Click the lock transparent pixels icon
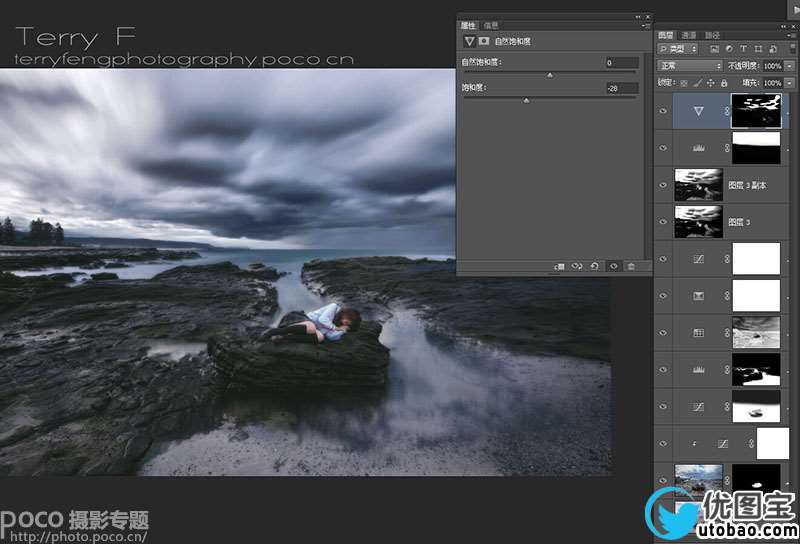This screenshot has width=800, height=544. (x=684, y=83)
